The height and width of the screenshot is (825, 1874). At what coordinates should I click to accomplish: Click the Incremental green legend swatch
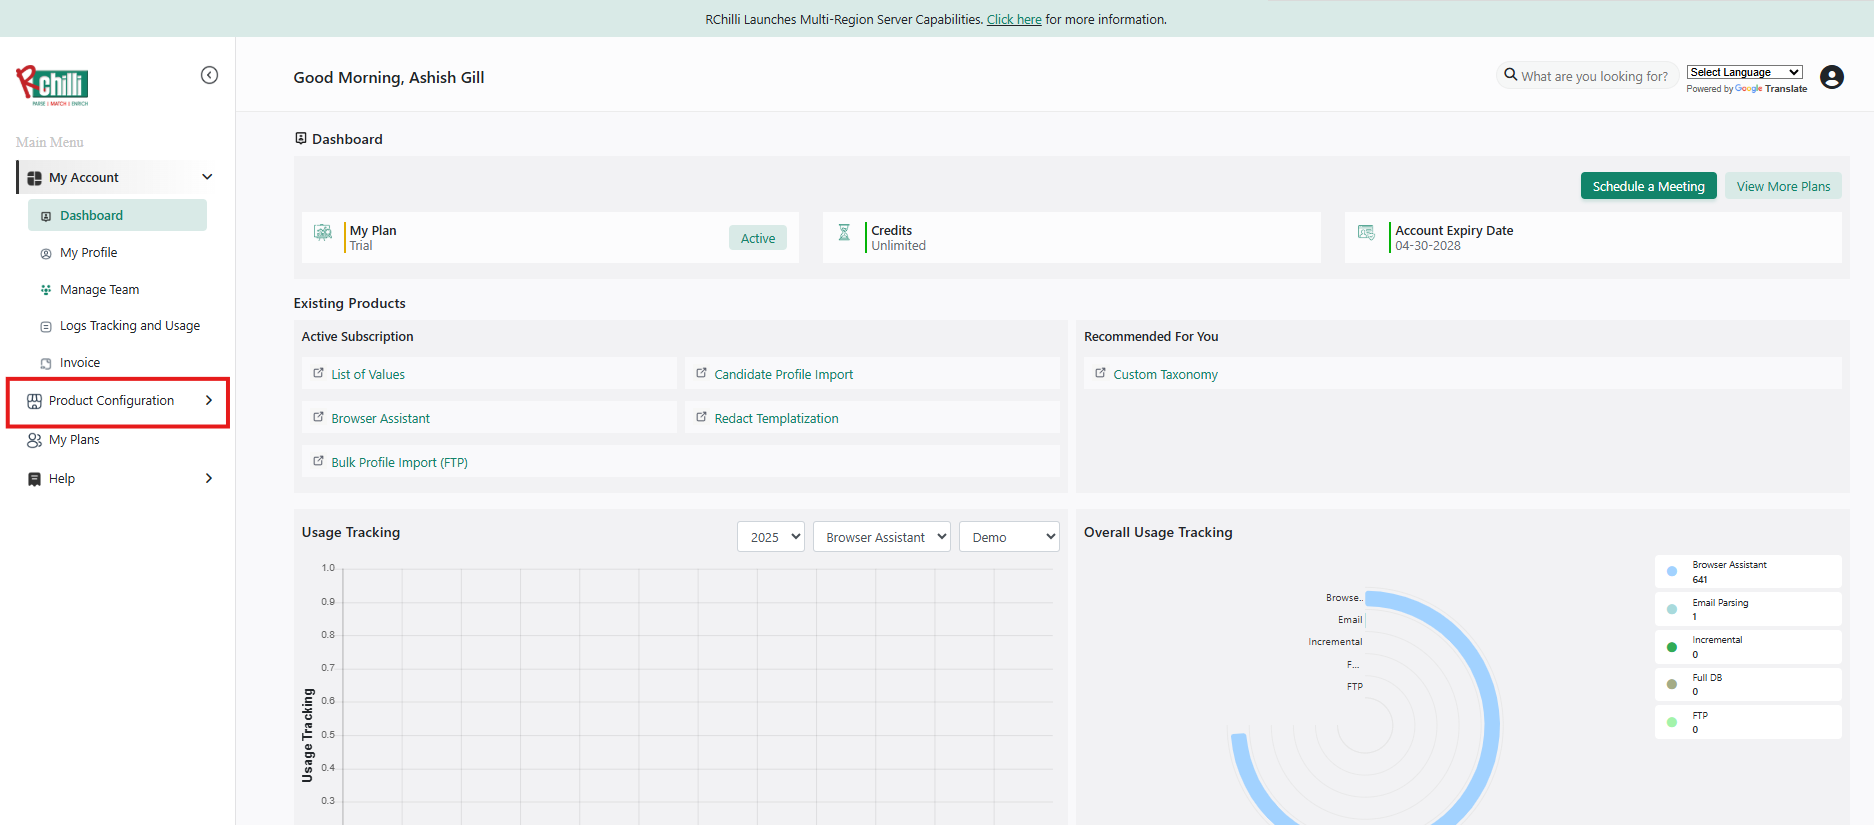pyautogui.click(x=1672, y=647)
